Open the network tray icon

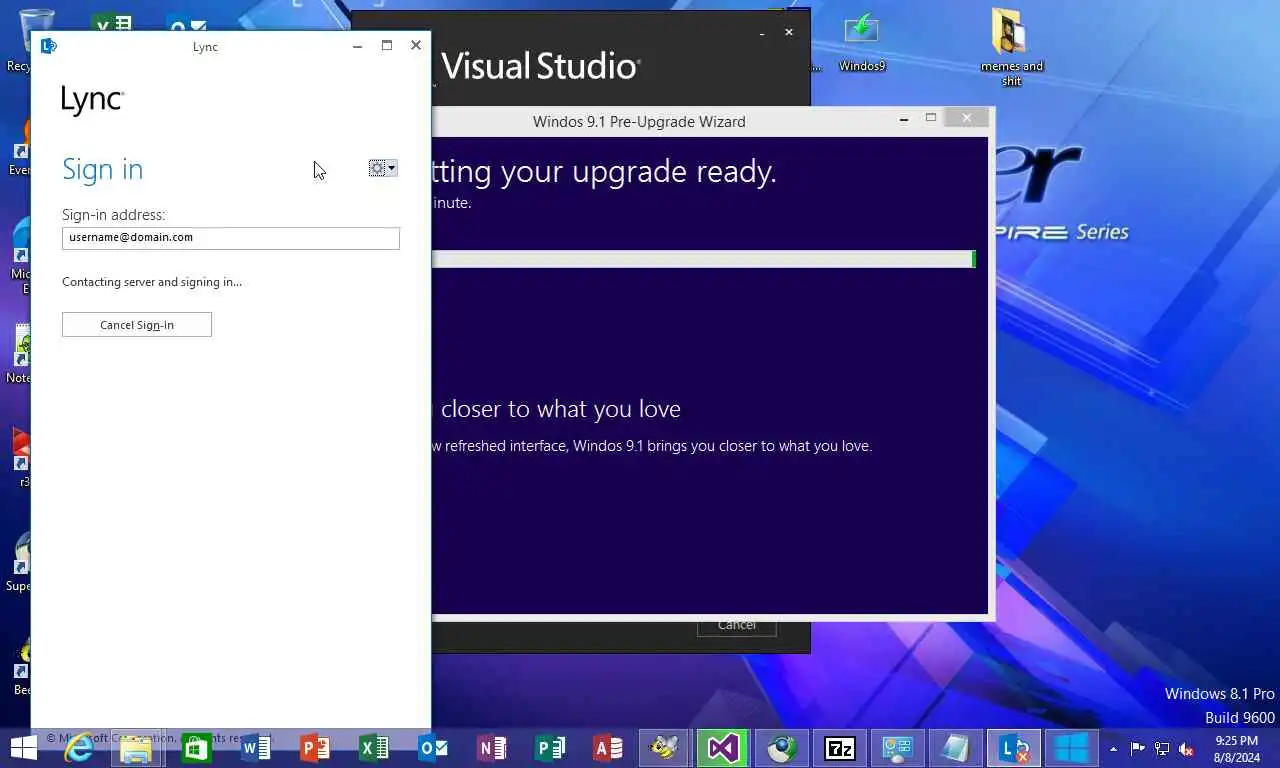(1162, 749)
